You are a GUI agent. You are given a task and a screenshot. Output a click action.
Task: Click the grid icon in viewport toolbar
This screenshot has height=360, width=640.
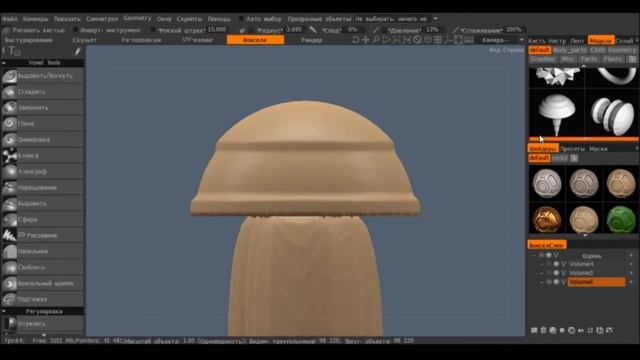tap(438, 40)
